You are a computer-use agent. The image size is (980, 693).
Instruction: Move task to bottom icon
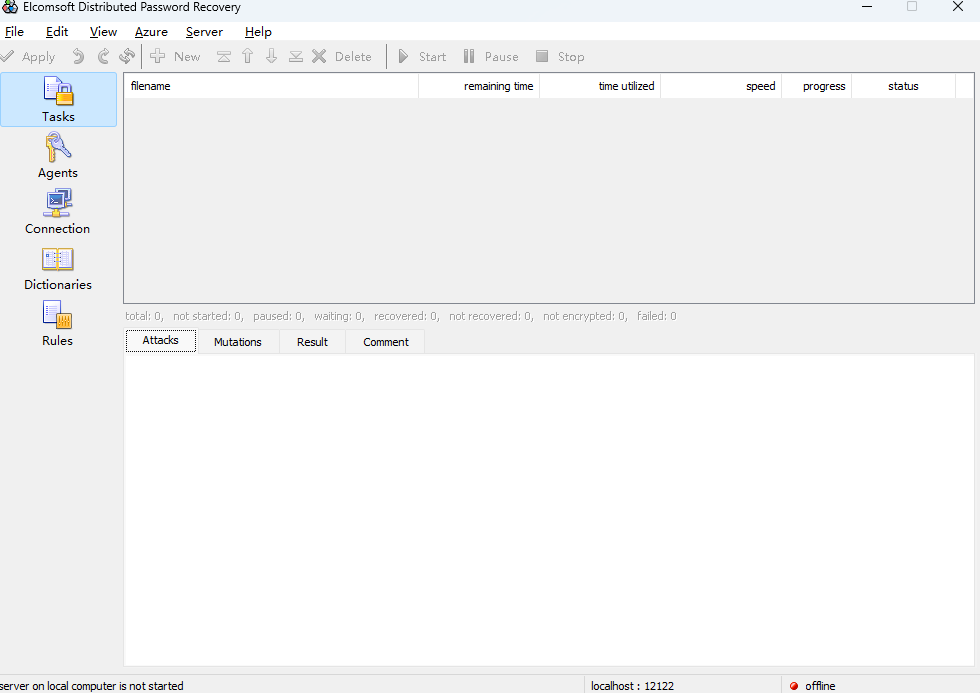(x=296, y=57)
